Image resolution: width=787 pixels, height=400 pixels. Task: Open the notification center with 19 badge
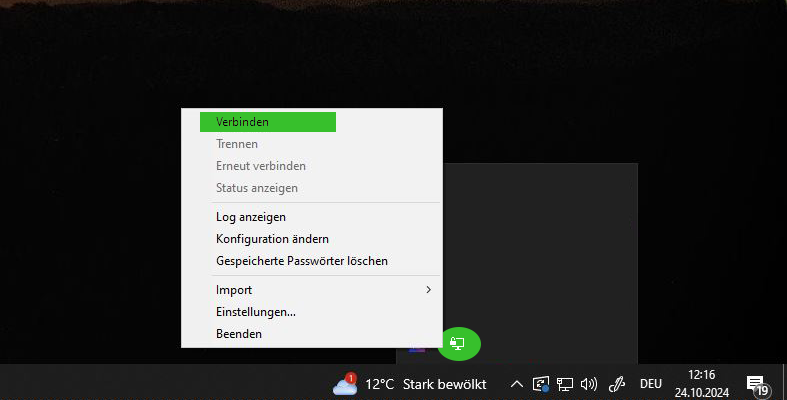[758, 384]
